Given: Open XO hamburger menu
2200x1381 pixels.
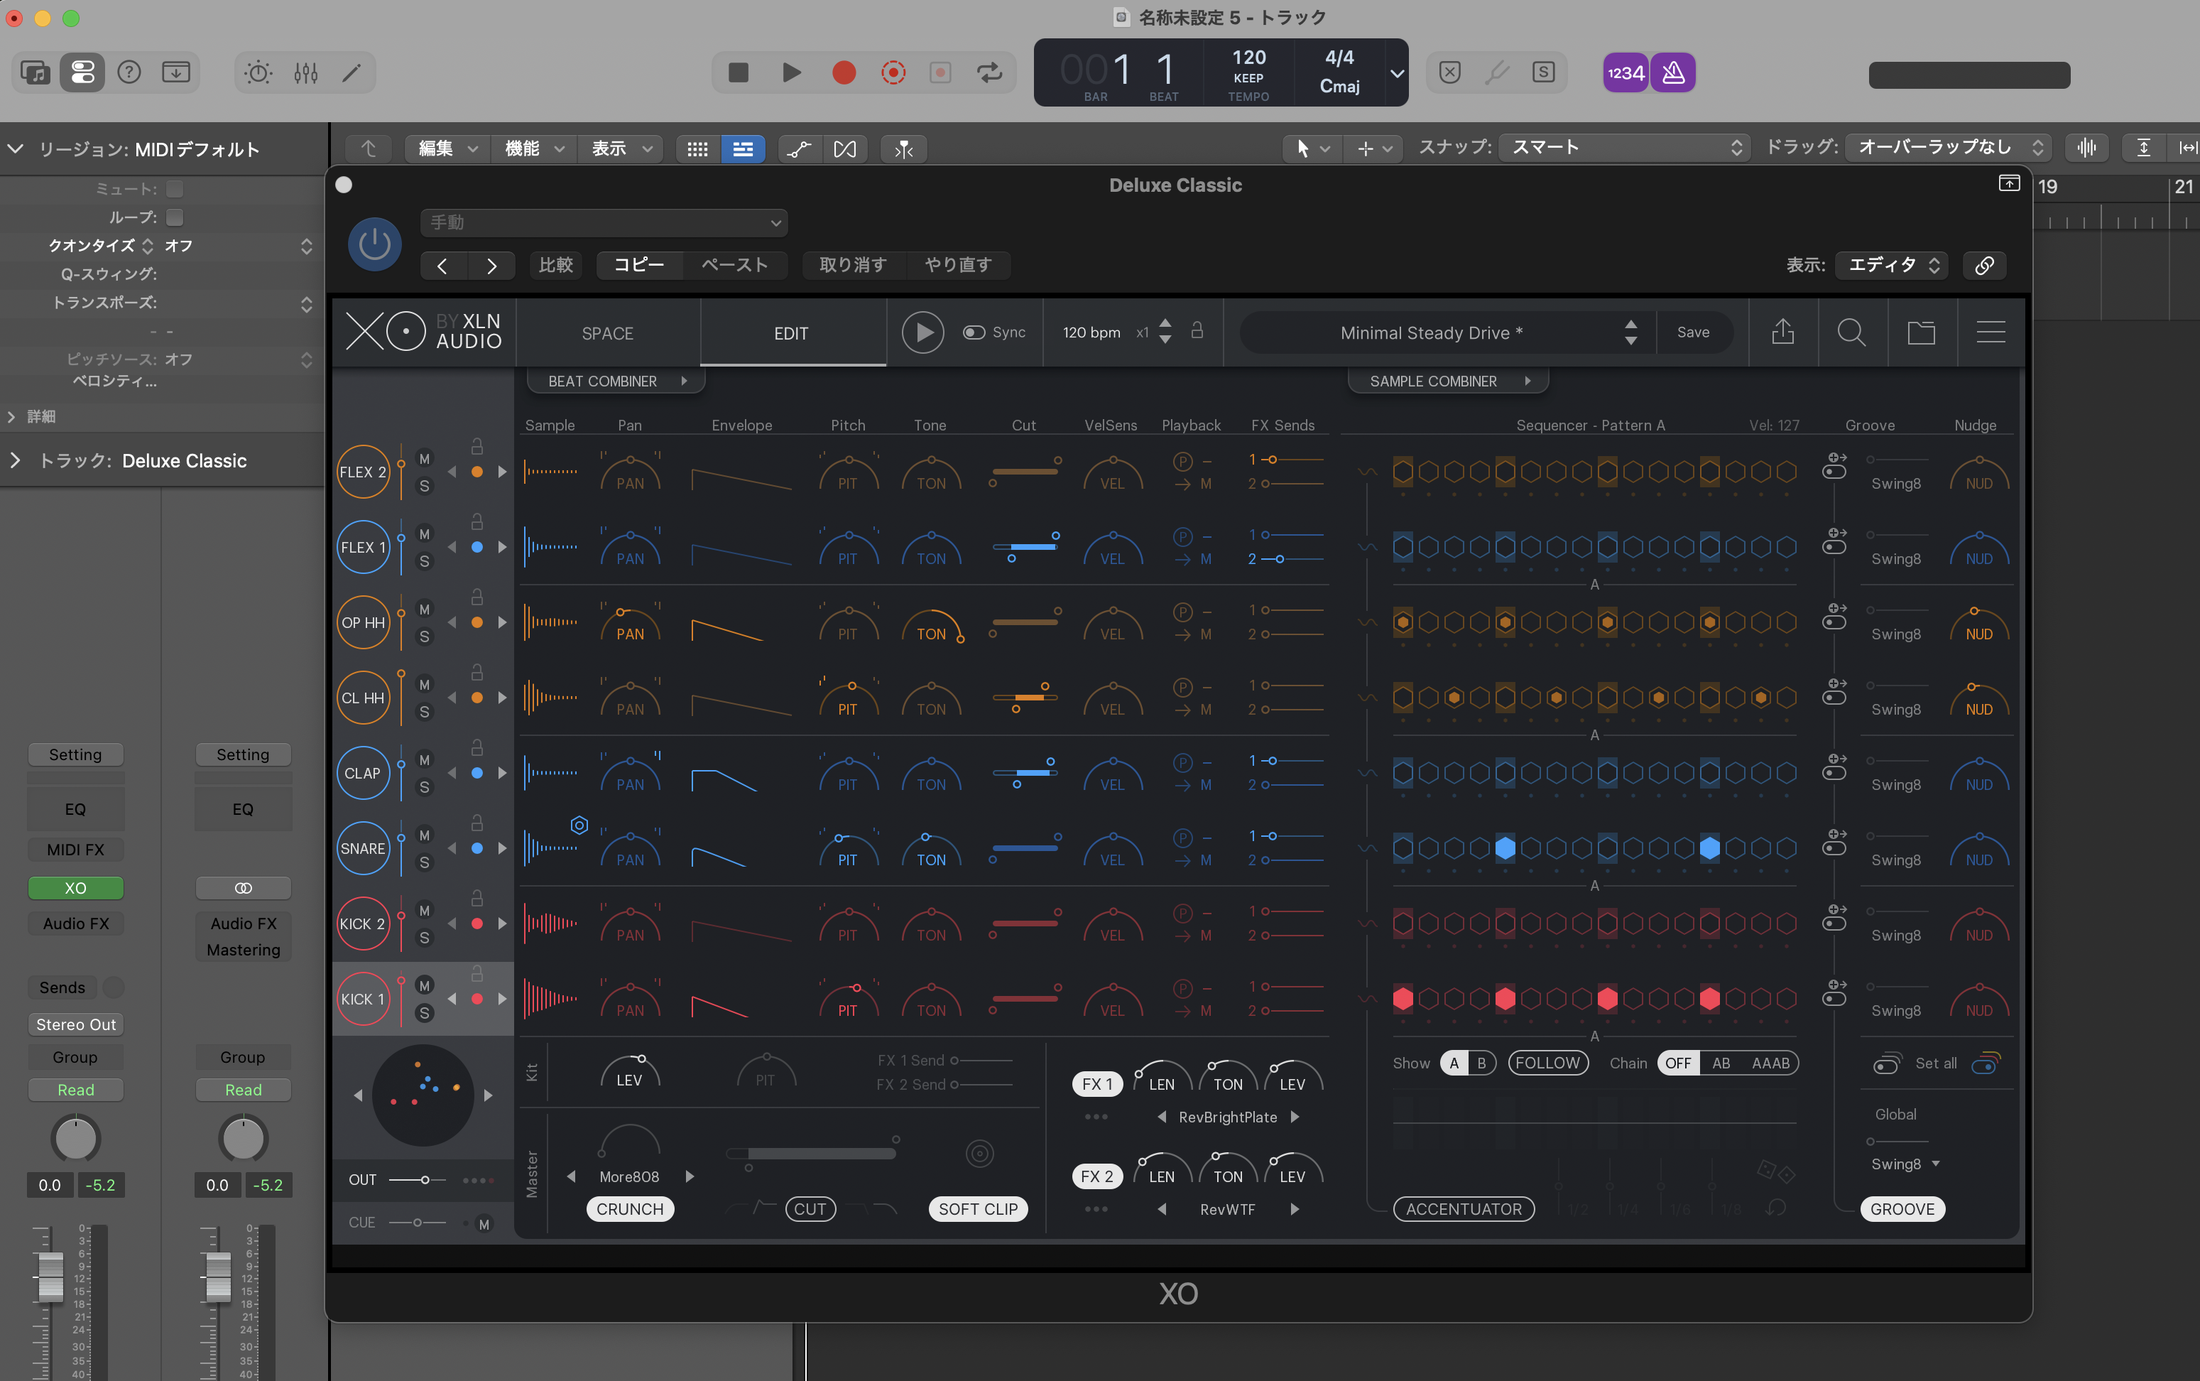Looking at the screenshot, I should (1991, 332).
